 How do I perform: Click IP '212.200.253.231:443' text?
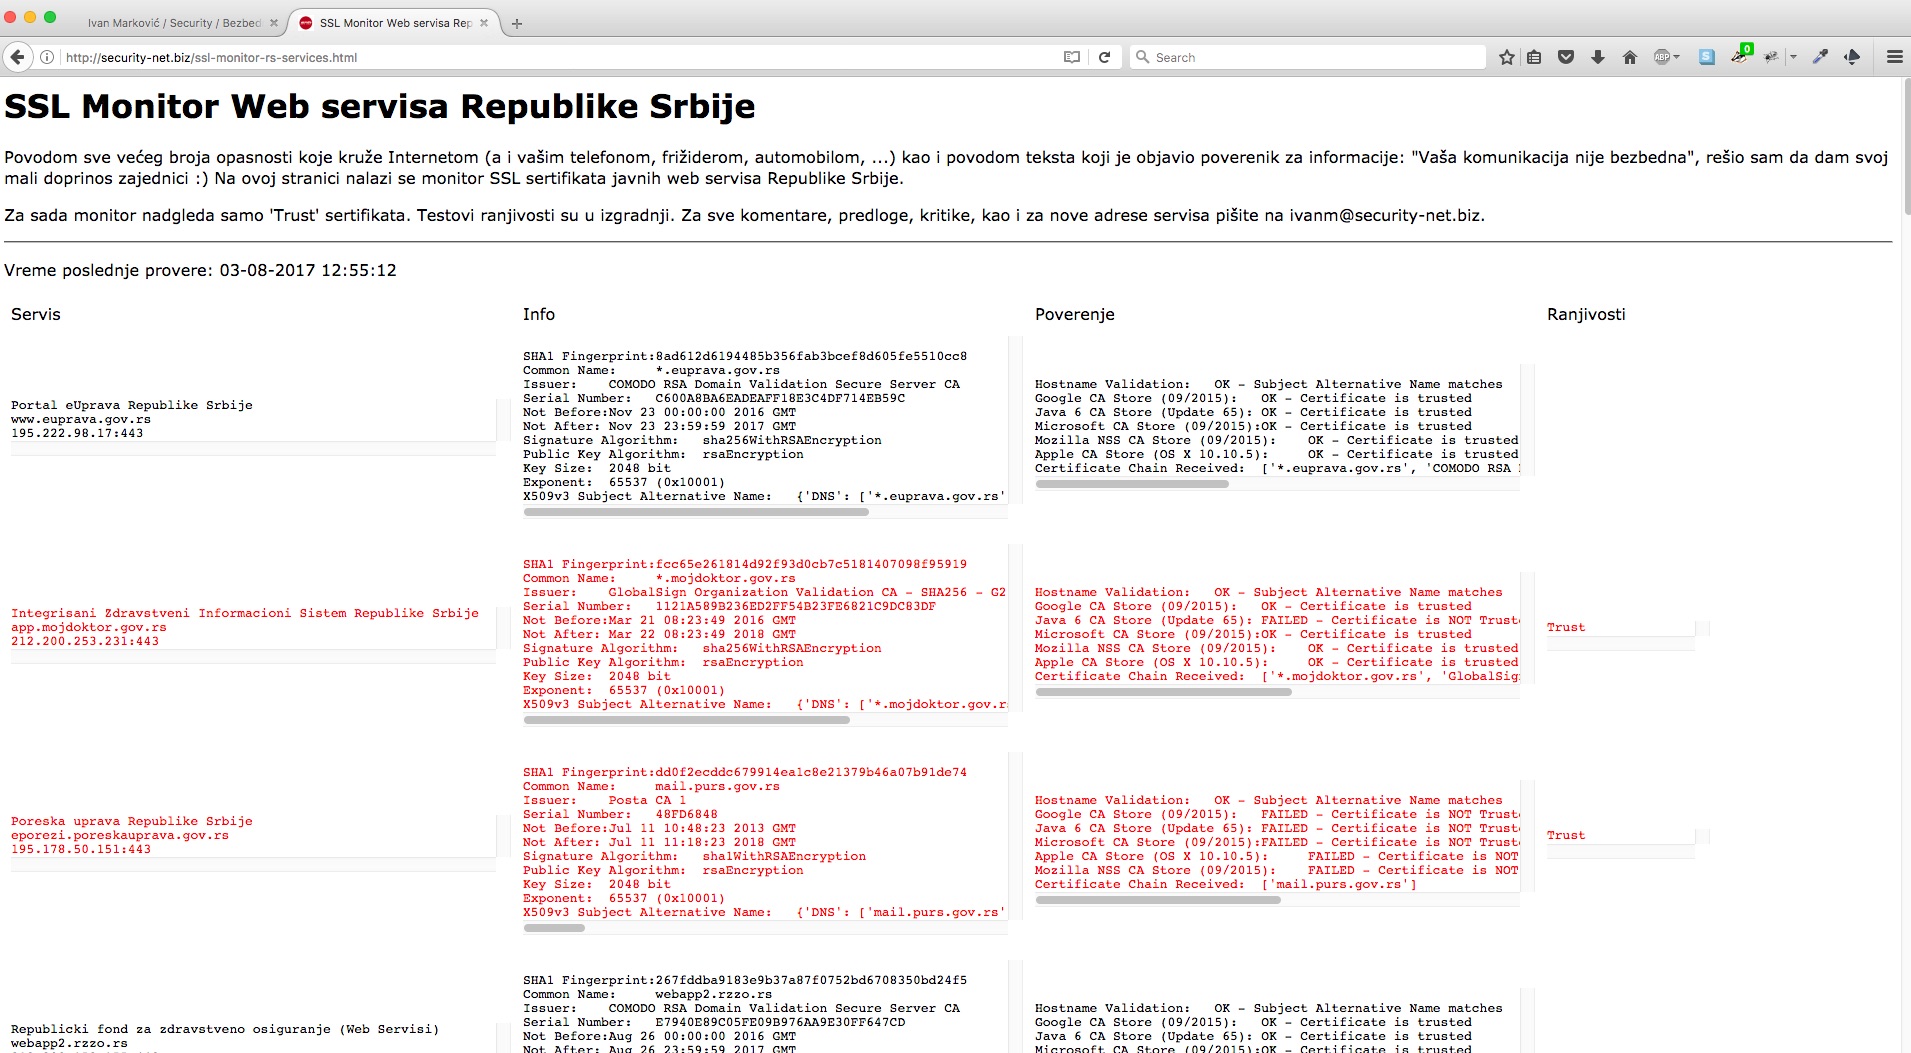85,641
